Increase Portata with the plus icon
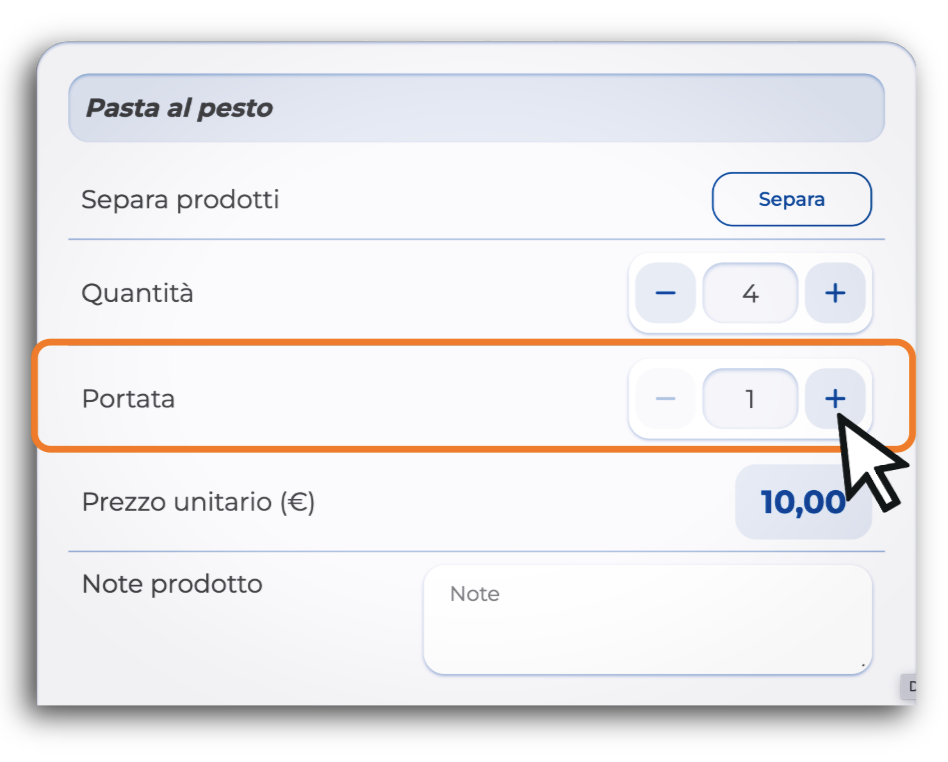 [x=835, y=399]
